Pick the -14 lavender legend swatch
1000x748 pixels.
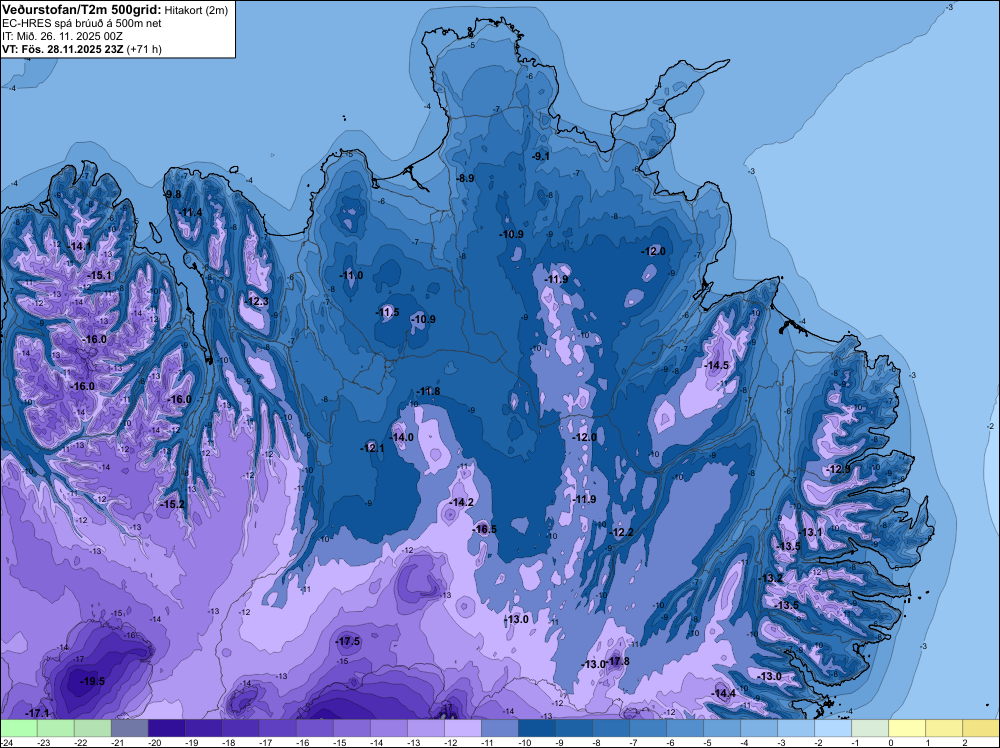tap(388, 728)
